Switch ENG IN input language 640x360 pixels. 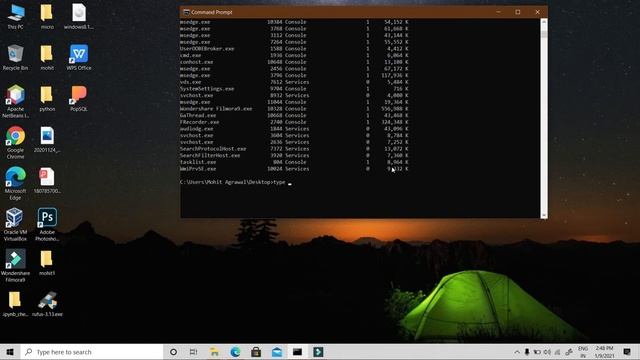tap(583, 352)
